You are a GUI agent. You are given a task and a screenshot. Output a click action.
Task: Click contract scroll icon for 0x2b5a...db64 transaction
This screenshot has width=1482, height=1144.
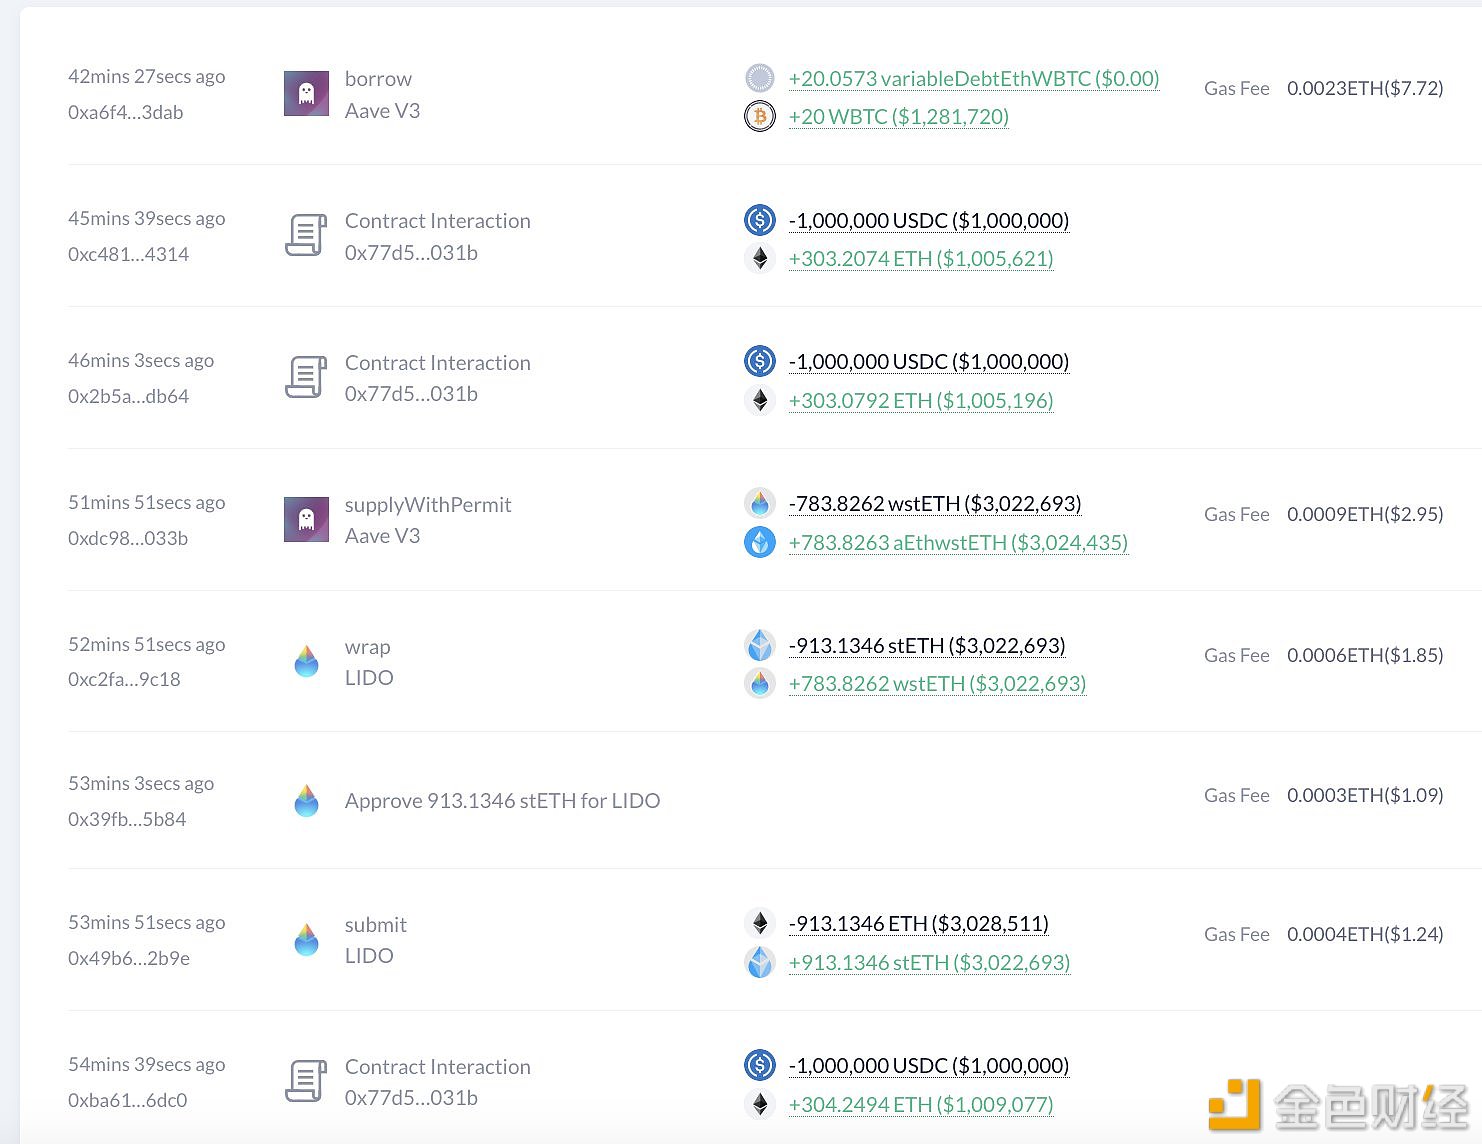tap(306, 378)
